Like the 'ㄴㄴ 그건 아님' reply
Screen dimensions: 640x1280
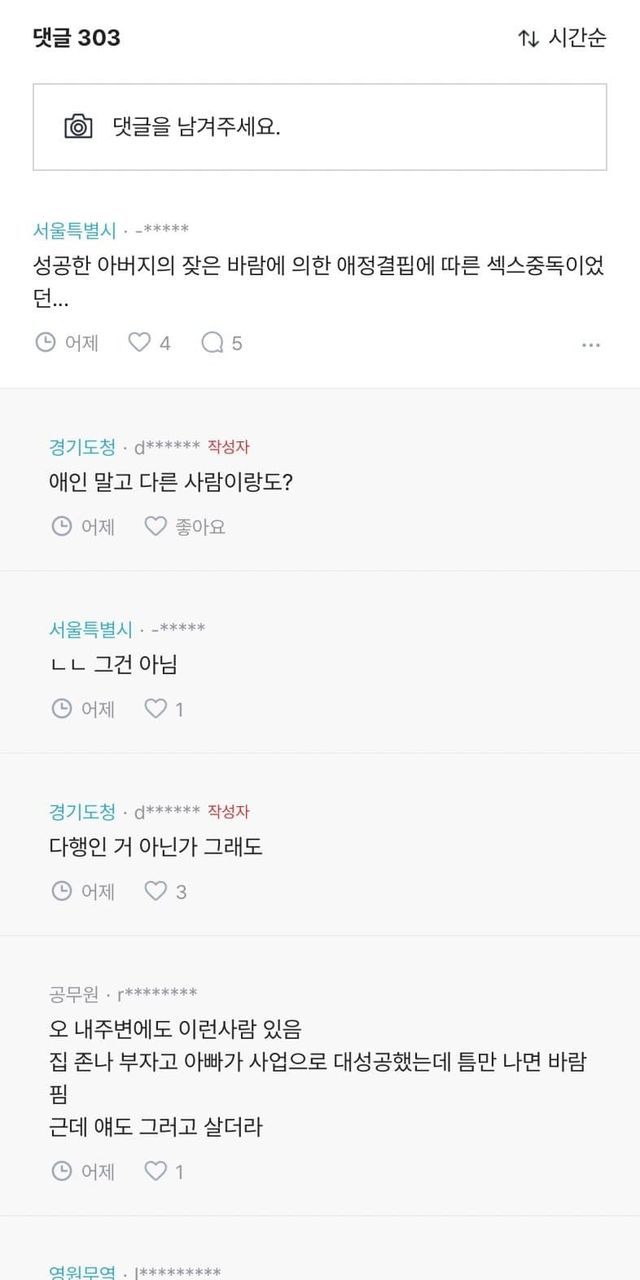tap(156, 709)
